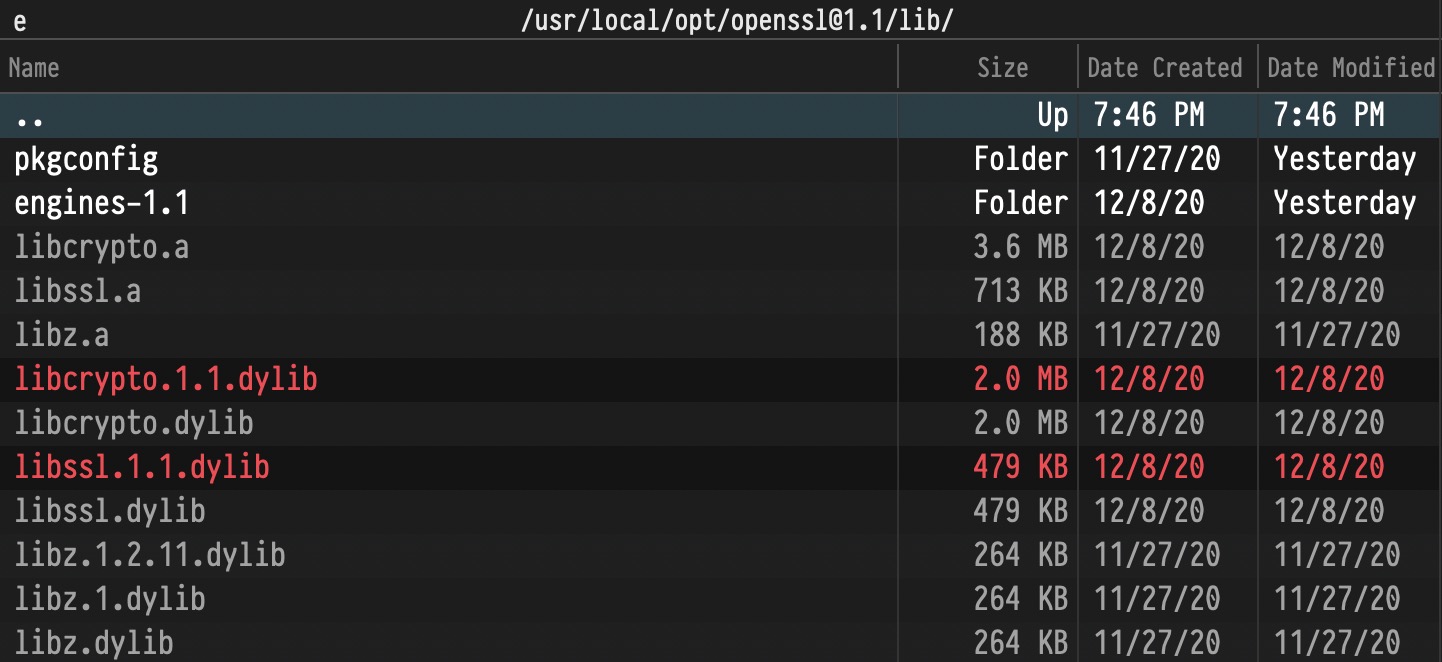This screenshot has height=662, width=1442.
Task: Sort the file list by Name
Action: (34, 67)
